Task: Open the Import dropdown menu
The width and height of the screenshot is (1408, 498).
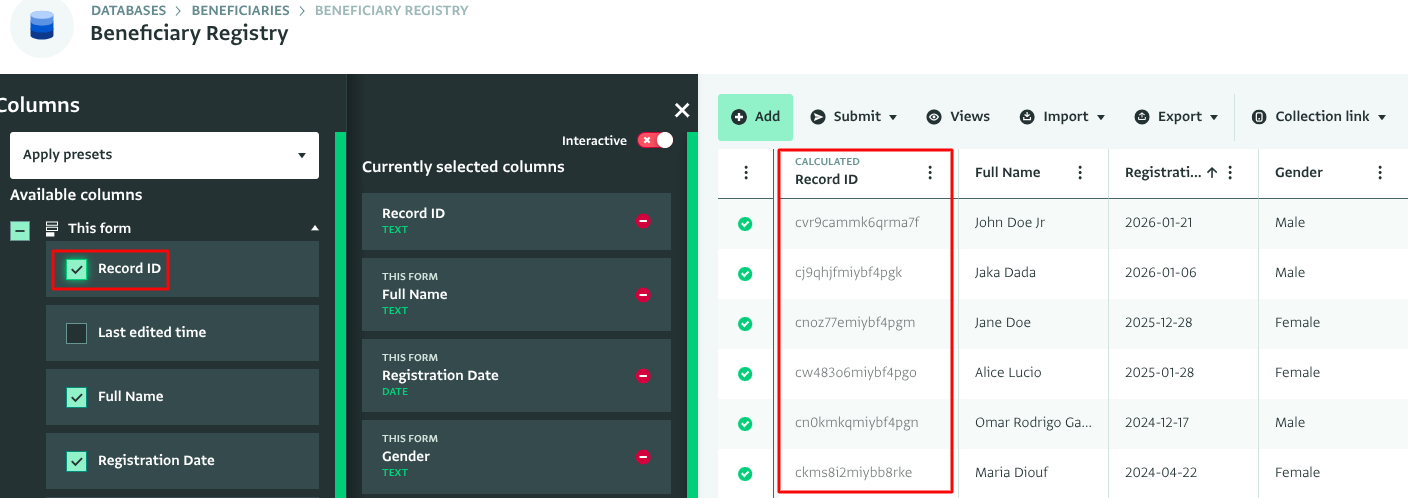Action: click(x=1062, y=117)
